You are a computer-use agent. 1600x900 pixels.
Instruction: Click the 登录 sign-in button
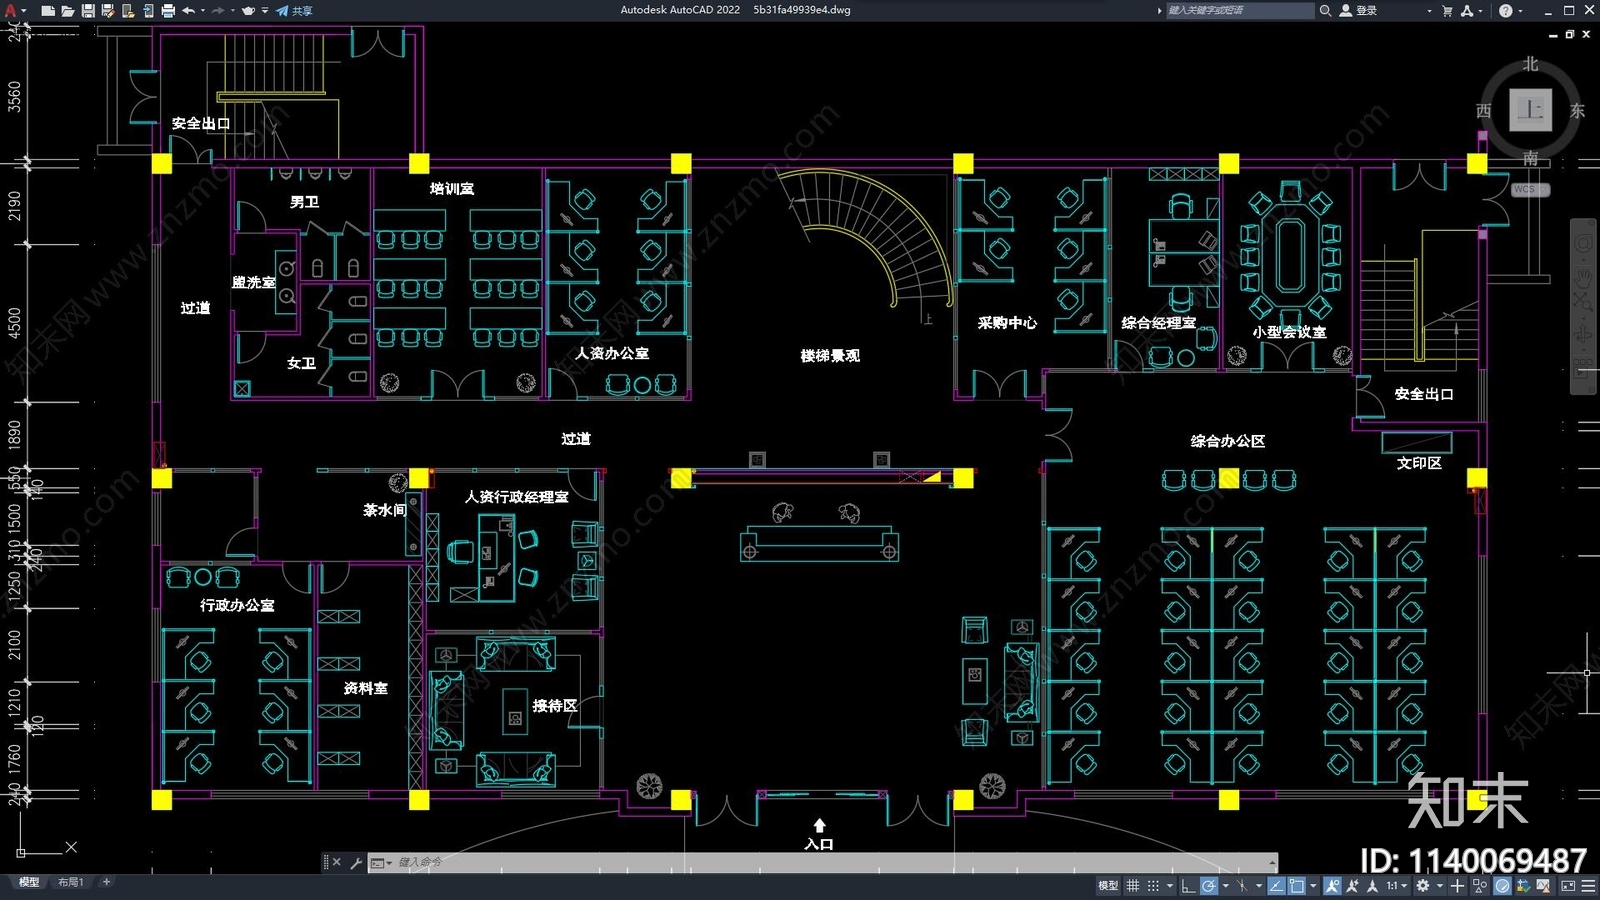(x=1359, y=10)
